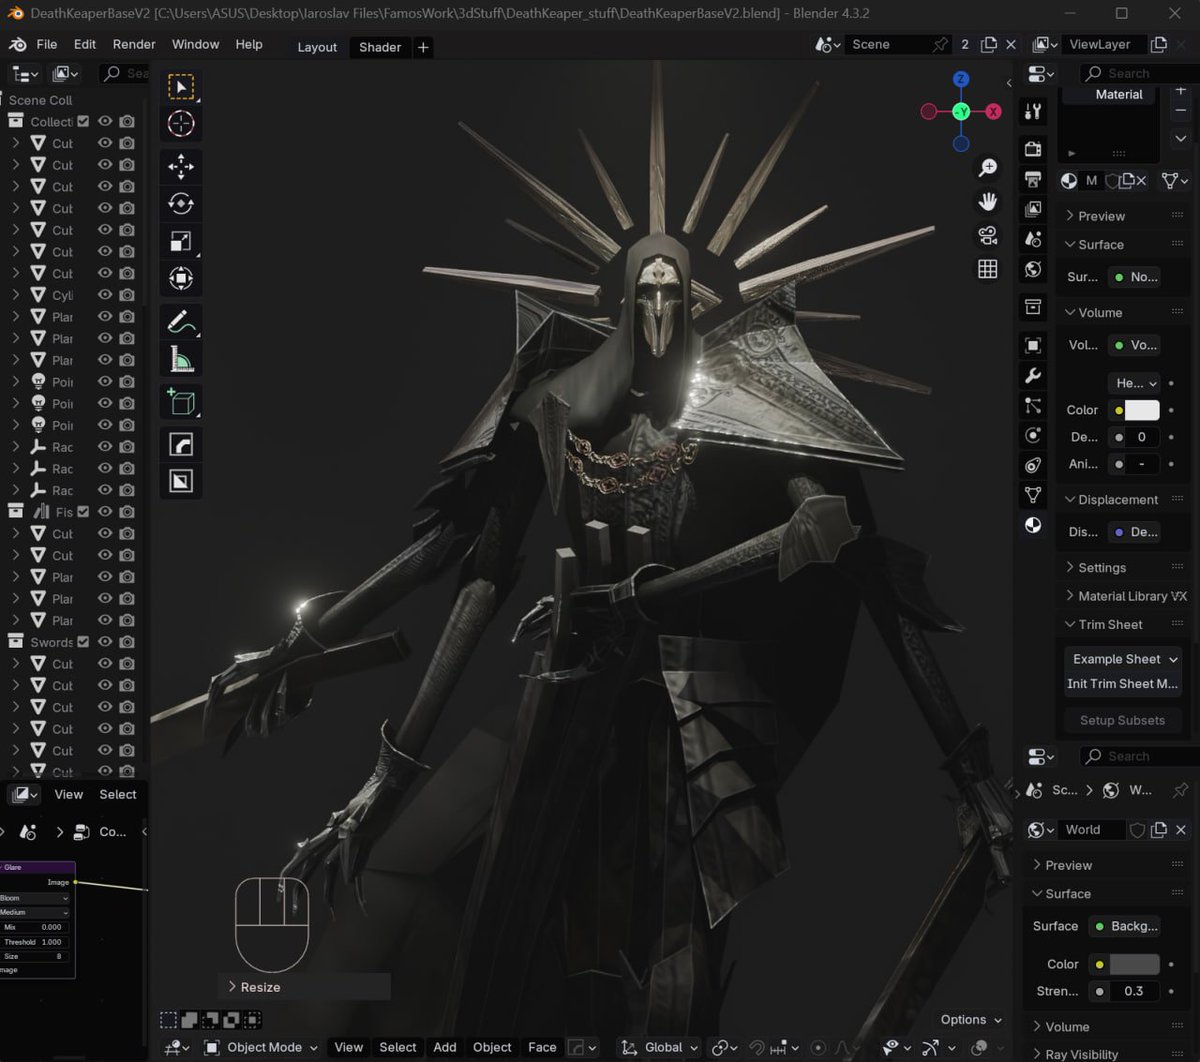Switch to the Layout workspace tab
1200x1062 pixels.
tap(317, 47)
